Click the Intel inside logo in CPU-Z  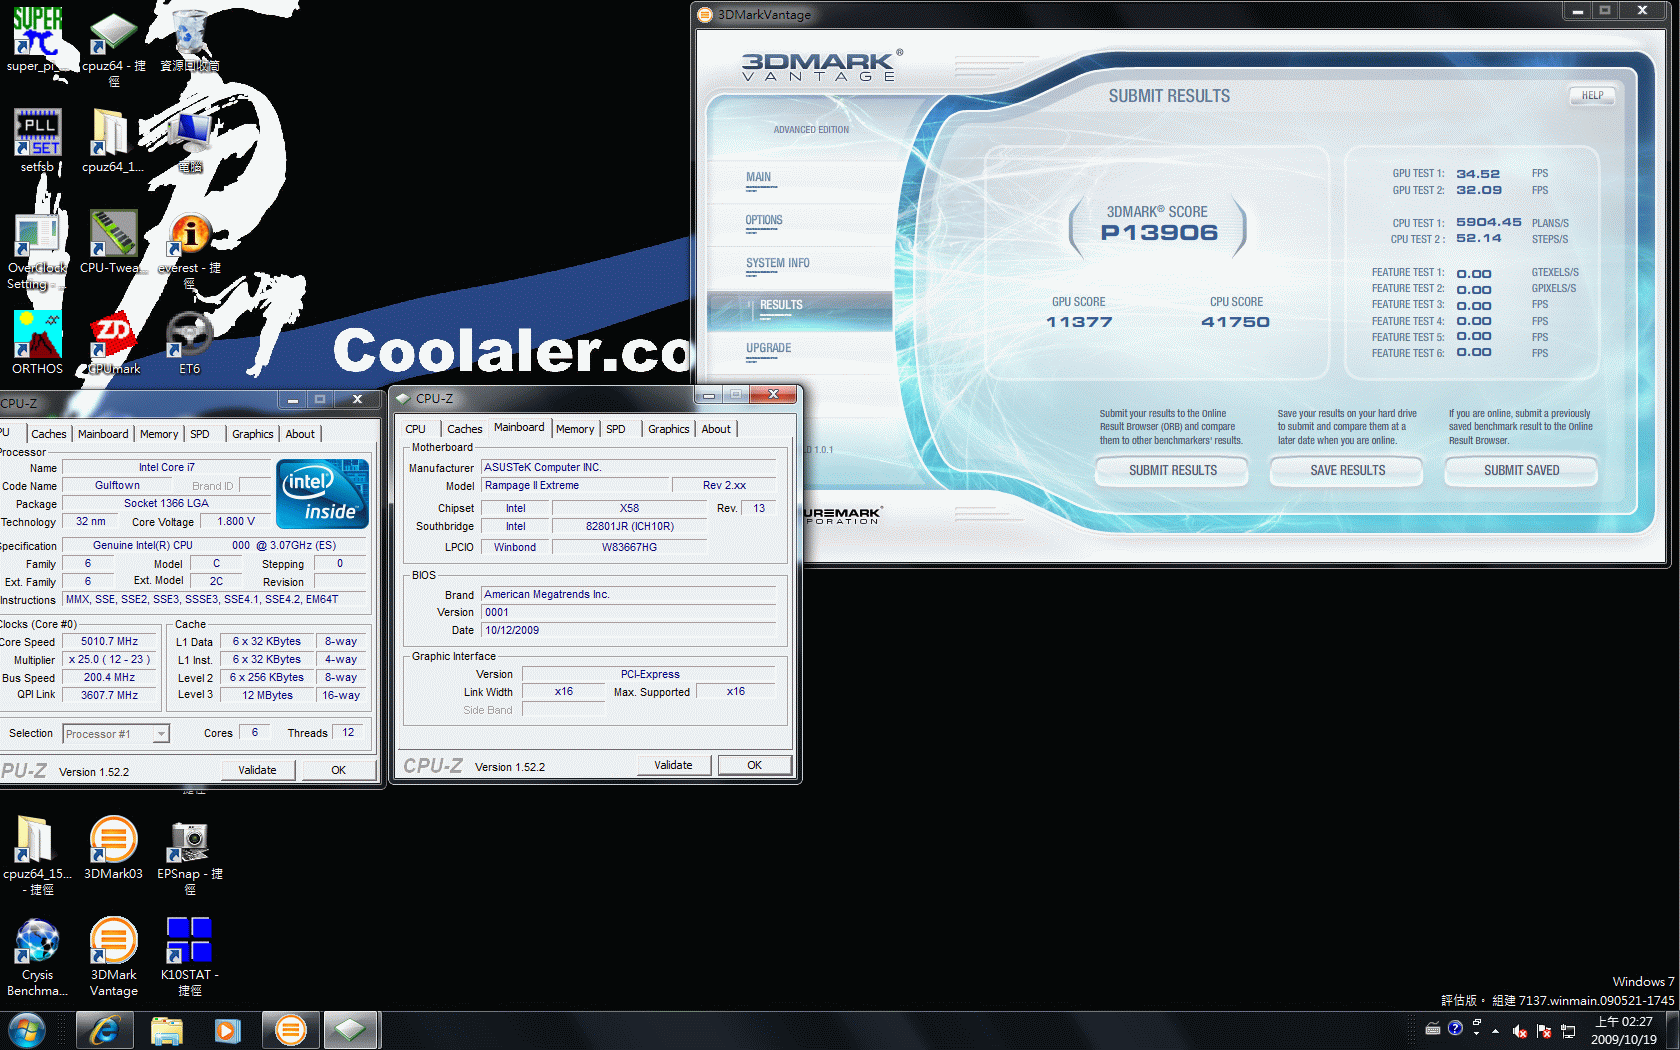tap(322, 494)
